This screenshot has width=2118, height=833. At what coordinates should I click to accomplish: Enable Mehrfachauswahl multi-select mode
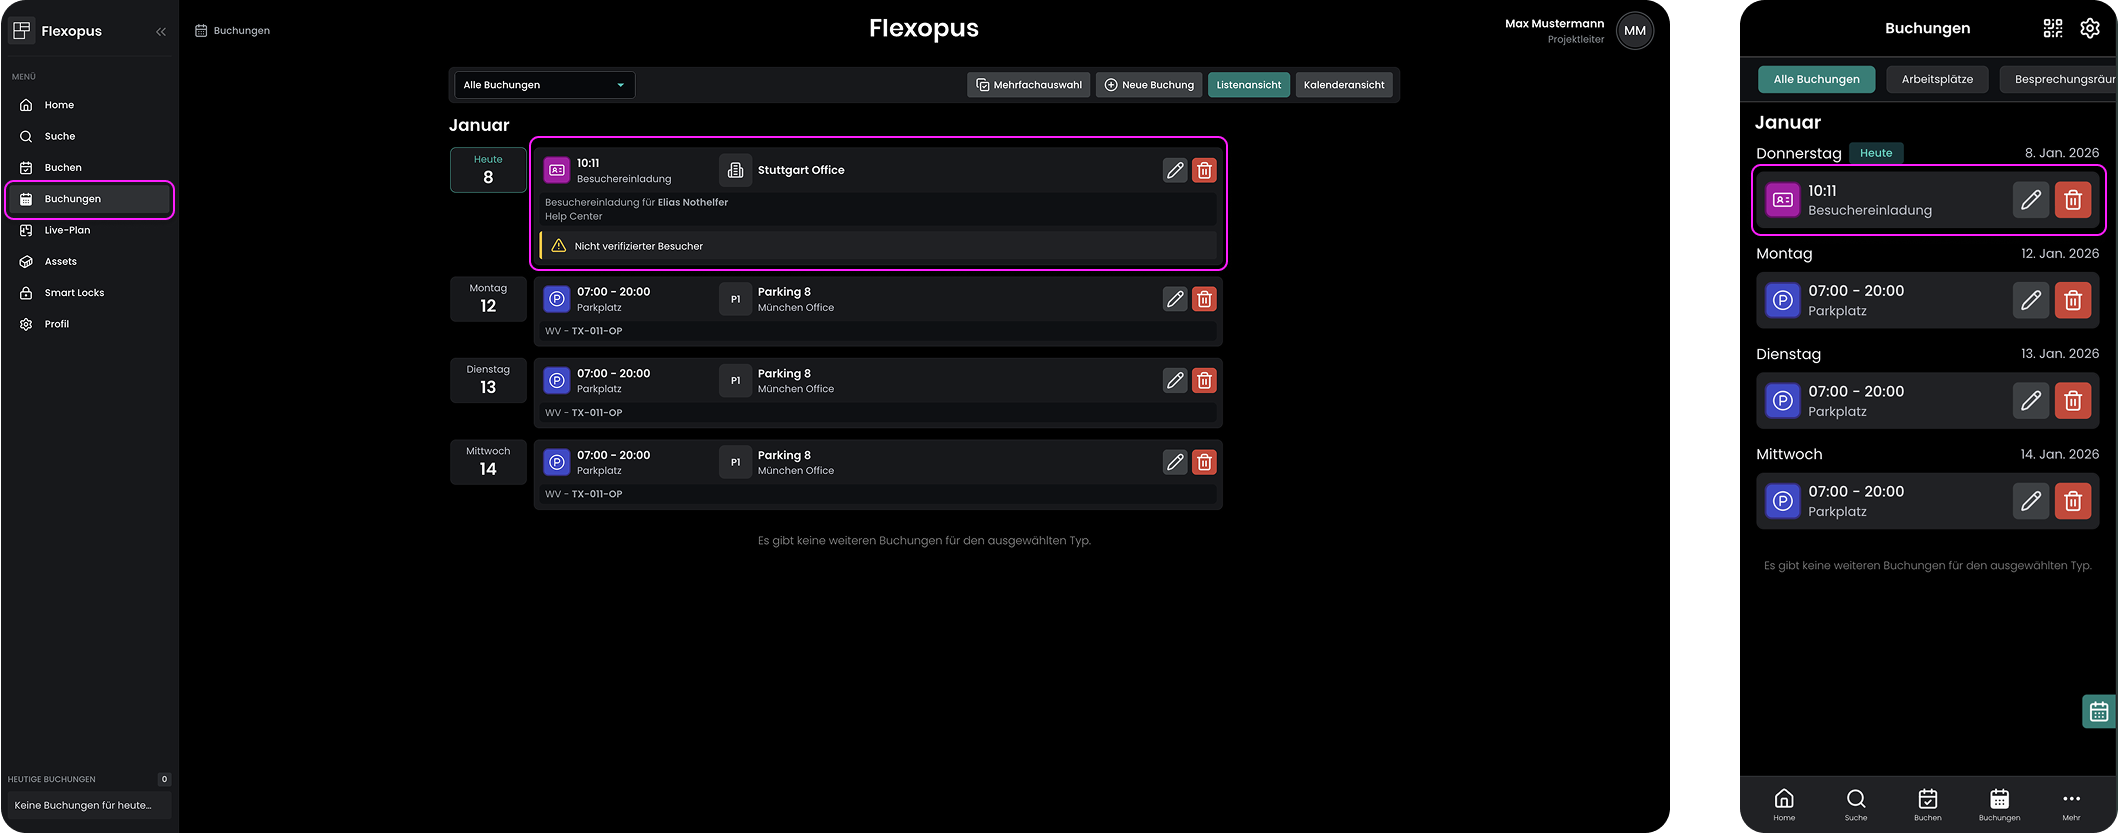pos(1028,85)
